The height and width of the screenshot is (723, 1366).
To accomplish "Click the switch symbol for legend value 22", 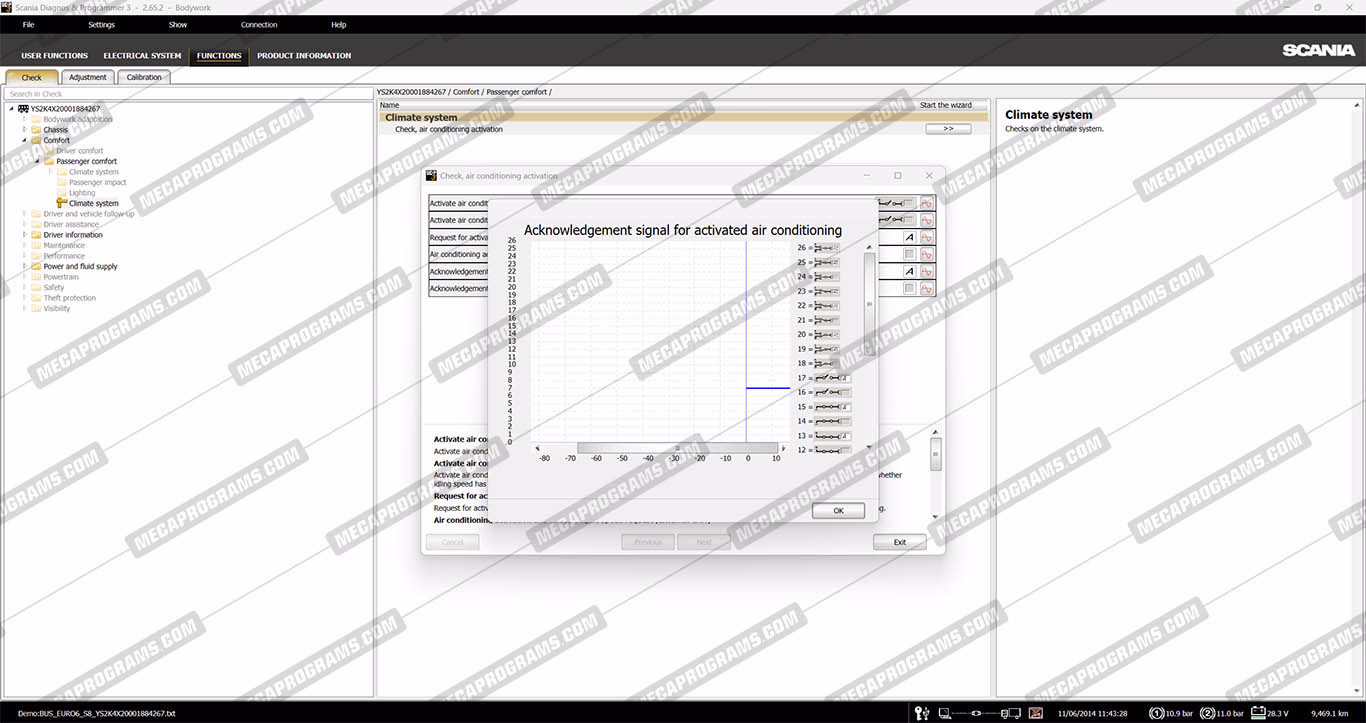I will 828,305.
